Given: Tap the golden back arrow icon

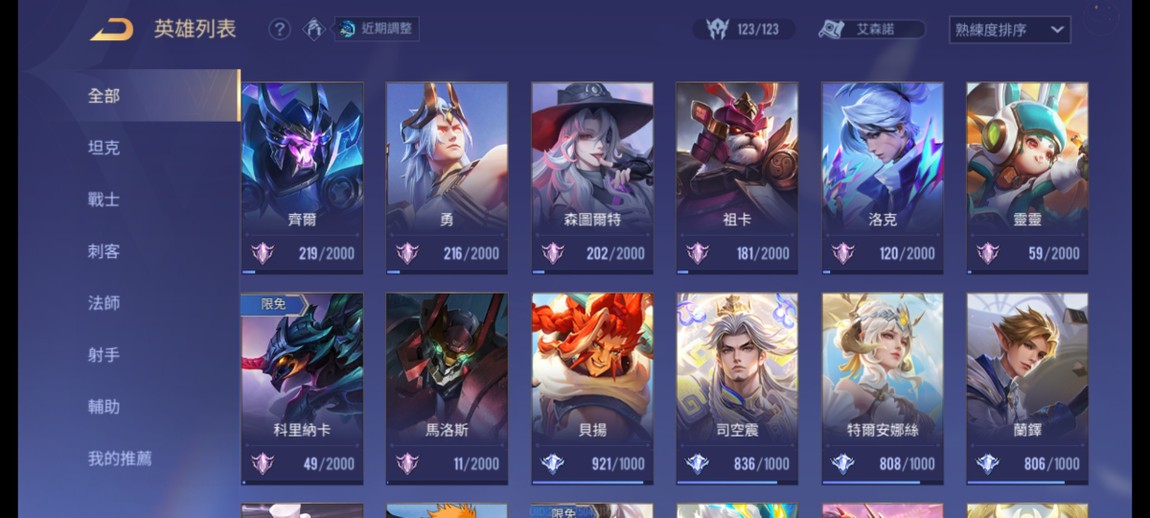Looking at the screenshot, I should point(112,29).
